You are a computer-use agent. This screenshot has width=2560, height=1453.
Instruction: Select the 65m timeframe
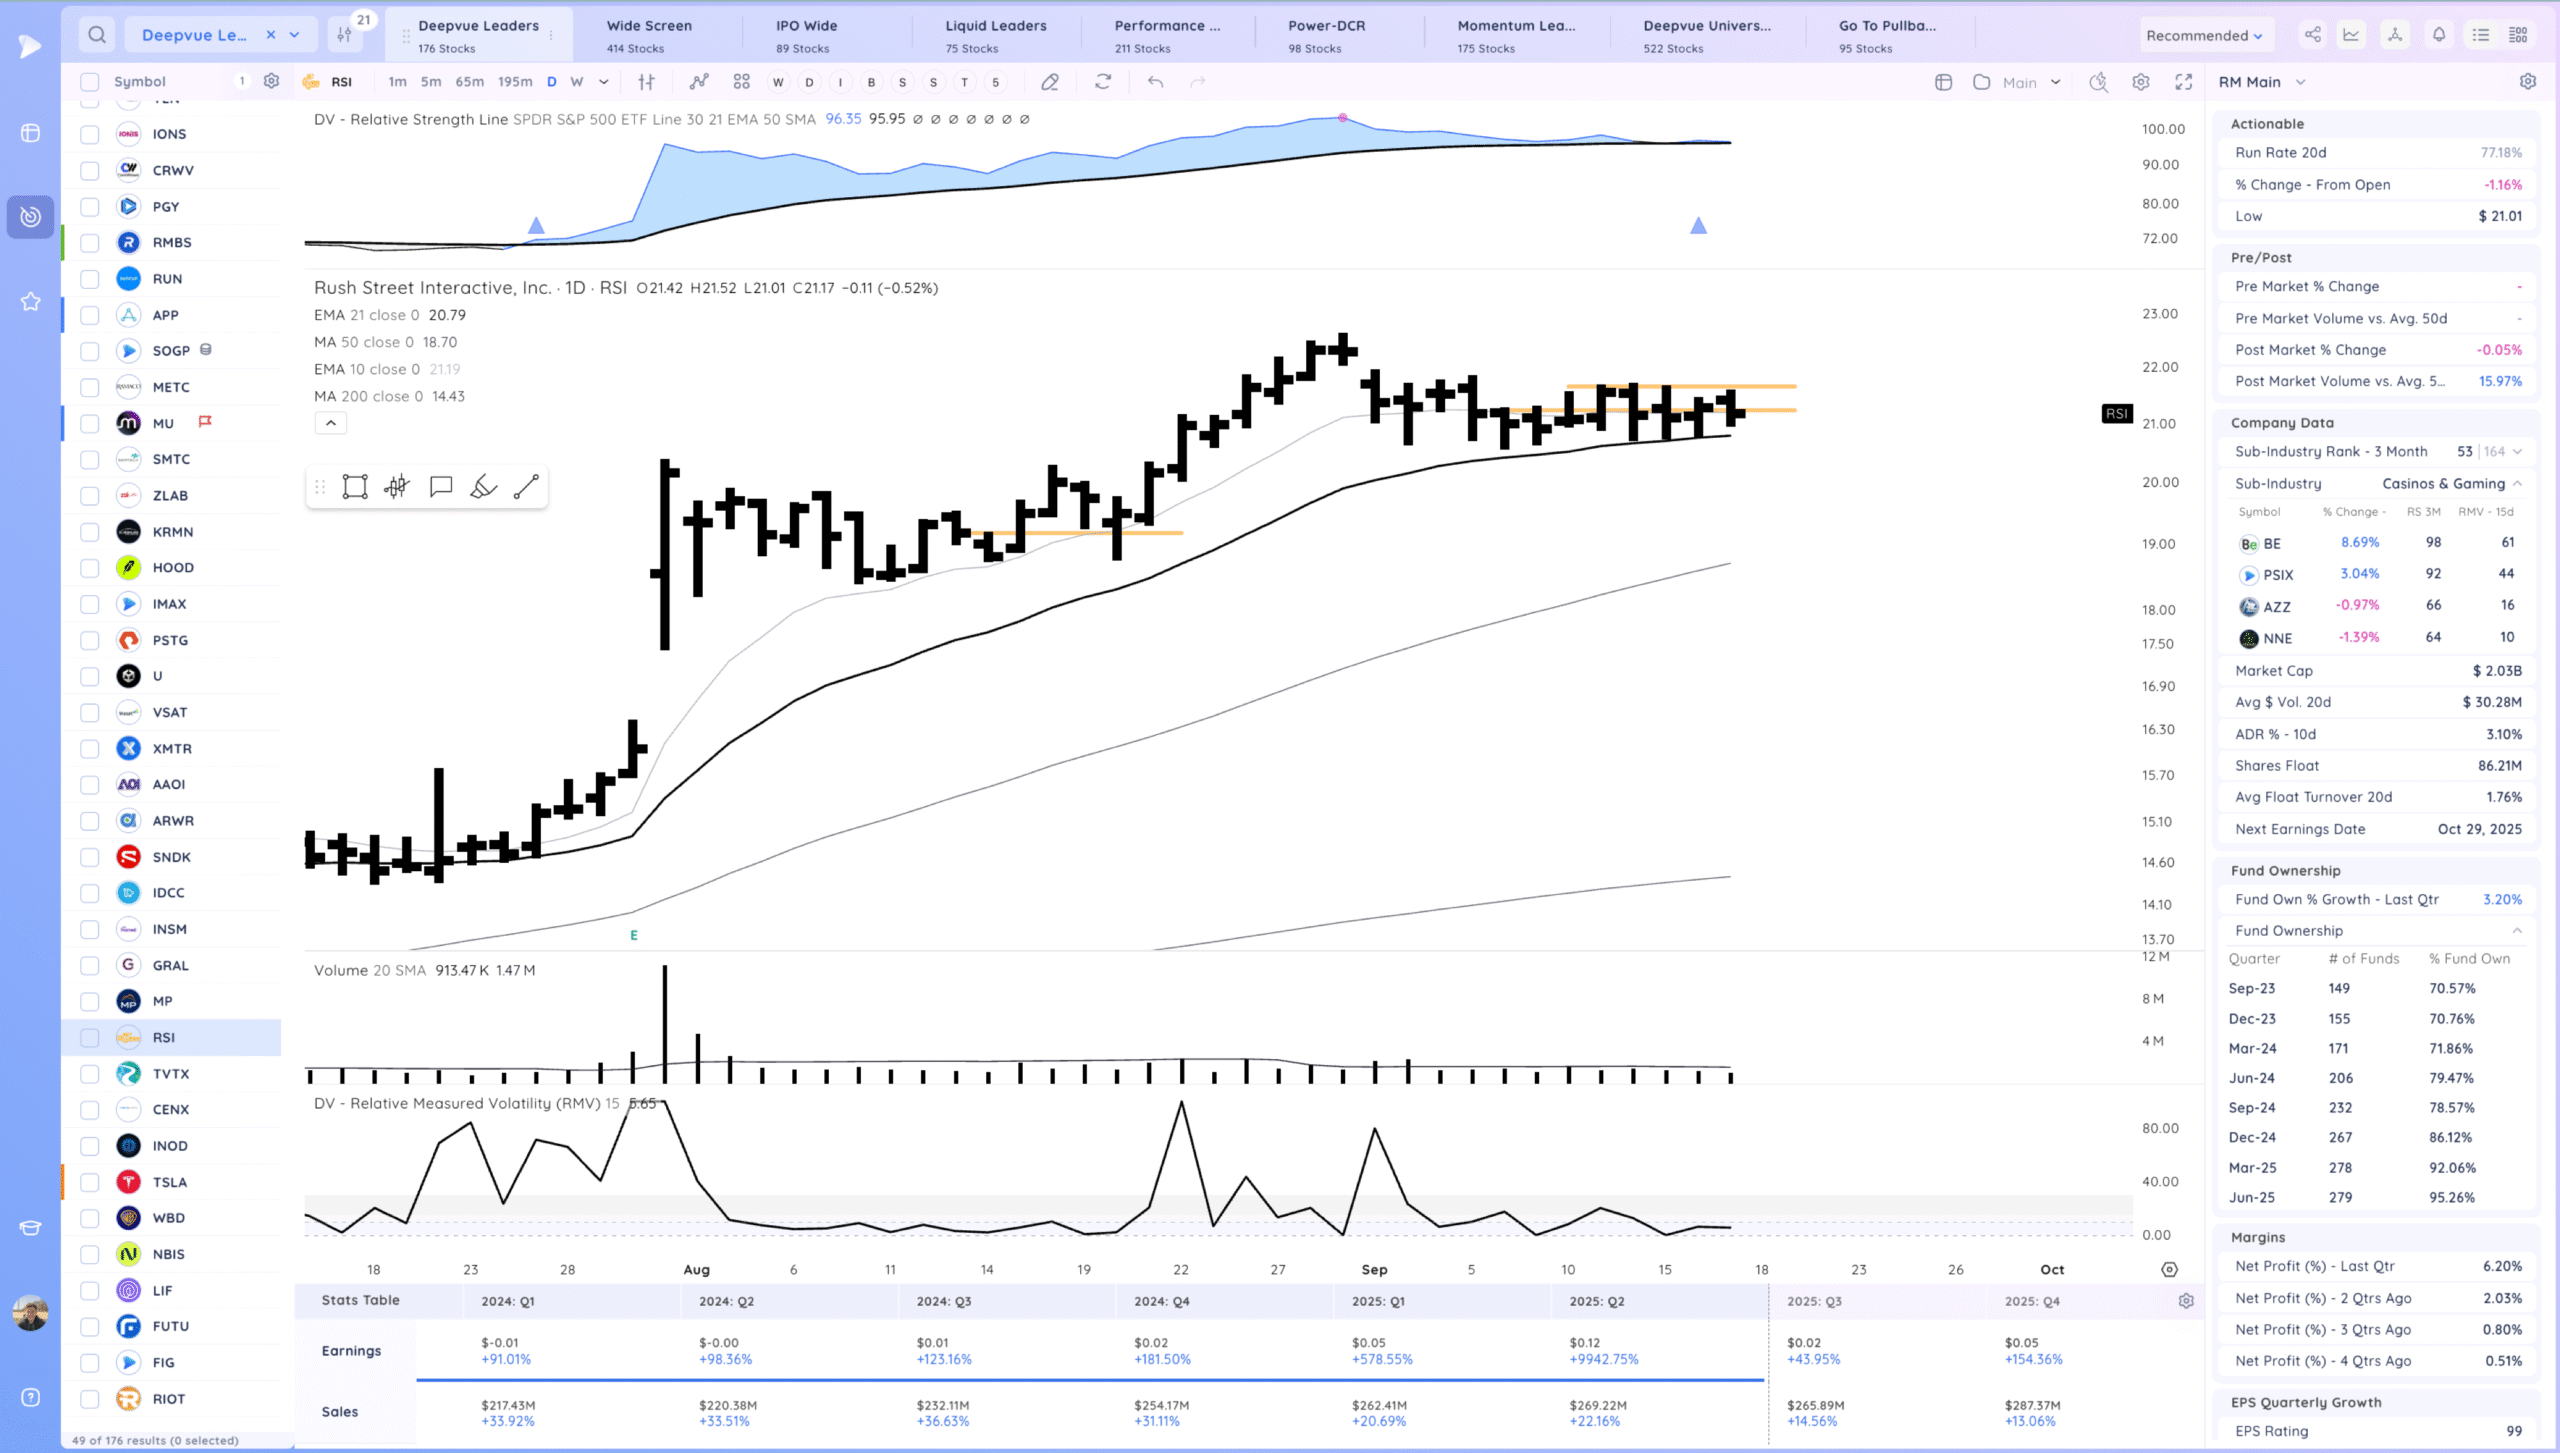coord(469,82)
